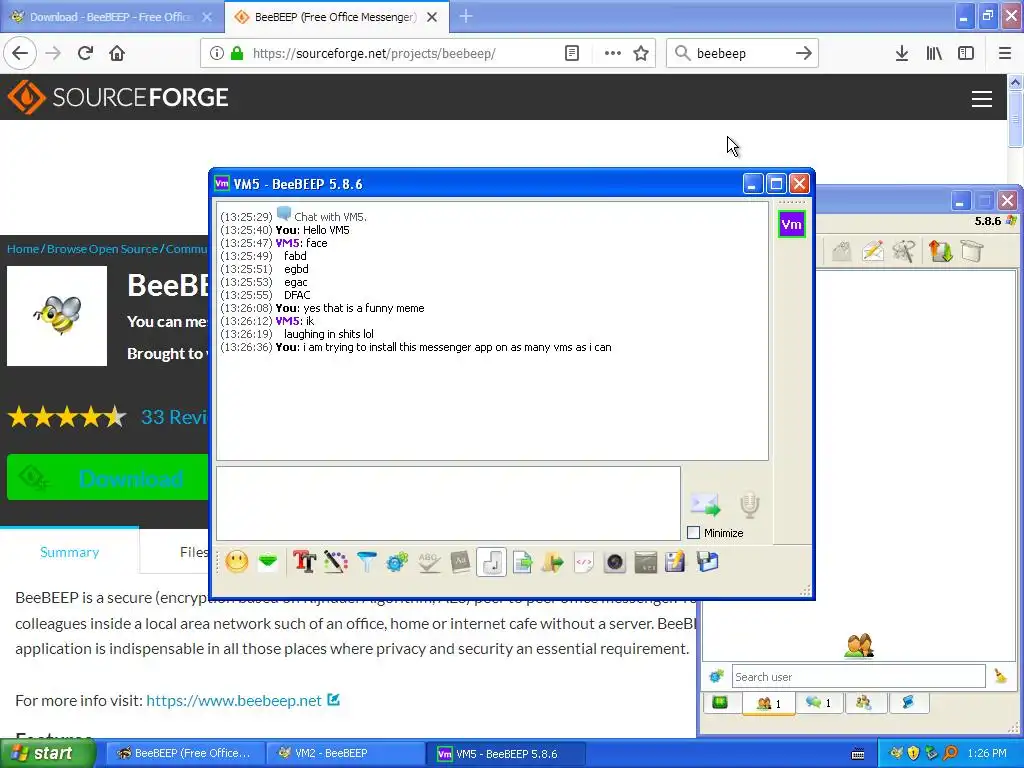Click the up-down arrows file transfer icon
This screenshot has height=768, width=1024.
(x=940, y=251)
